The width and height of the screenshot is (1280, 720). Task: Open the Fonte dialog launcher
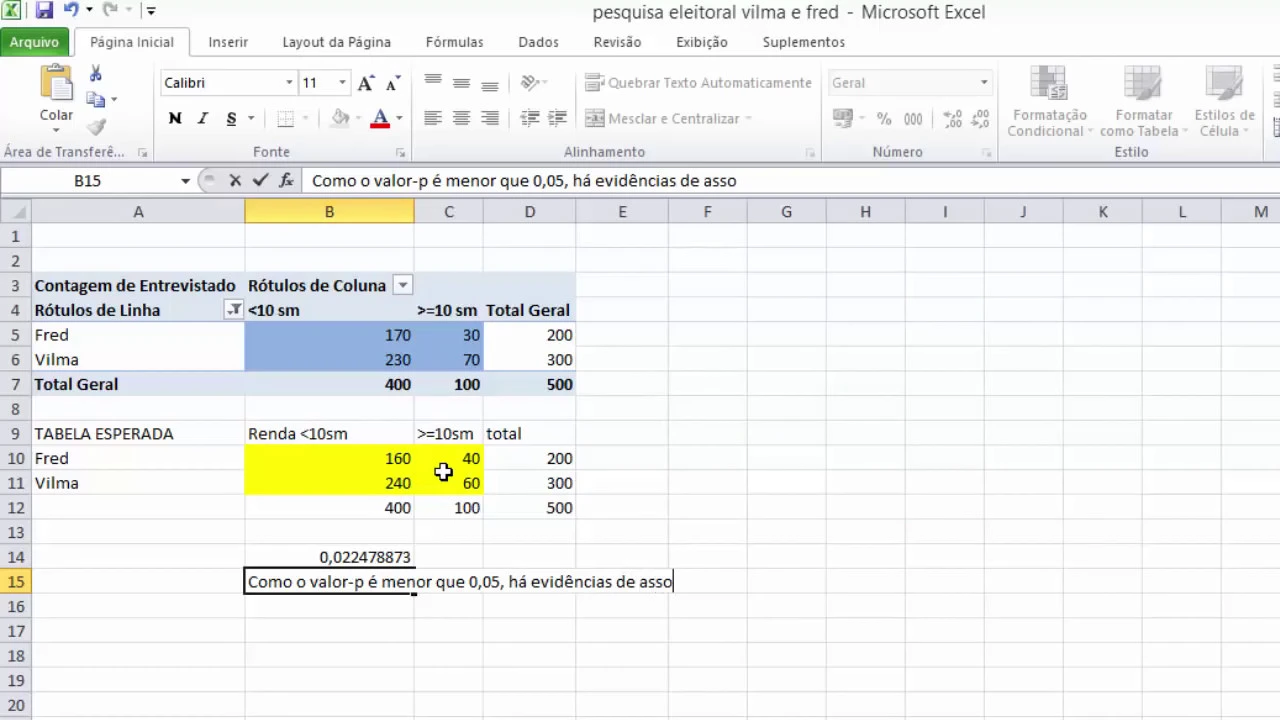(x=401, y=153)
